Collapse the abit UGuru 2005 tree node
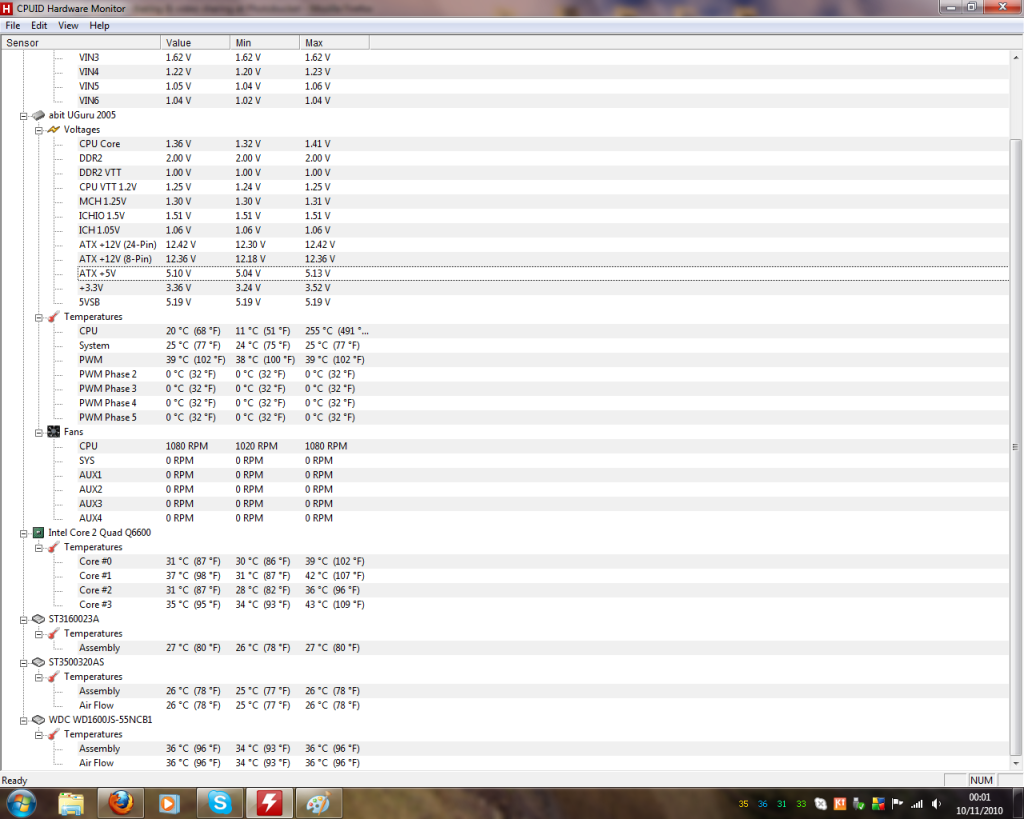 tap(24, 116)
